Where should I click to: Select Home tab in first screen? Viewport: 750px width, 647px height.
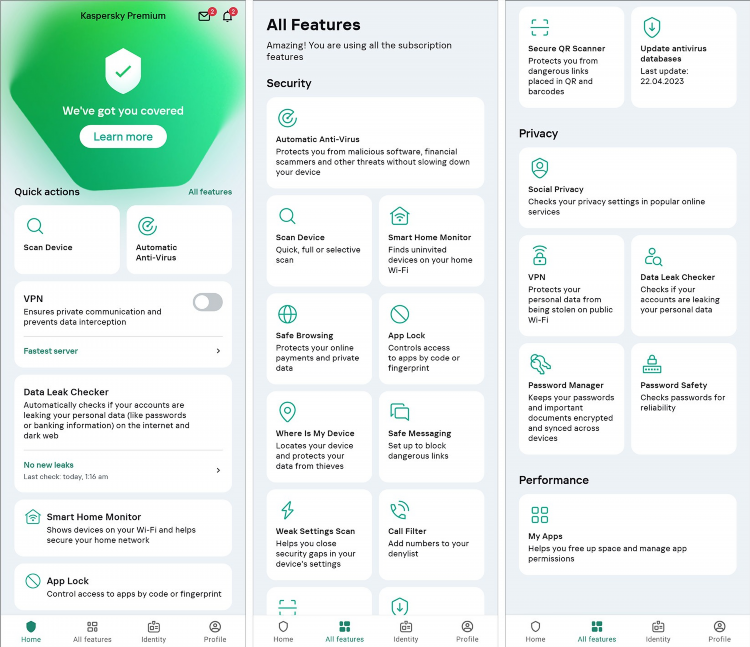point(31,632)
